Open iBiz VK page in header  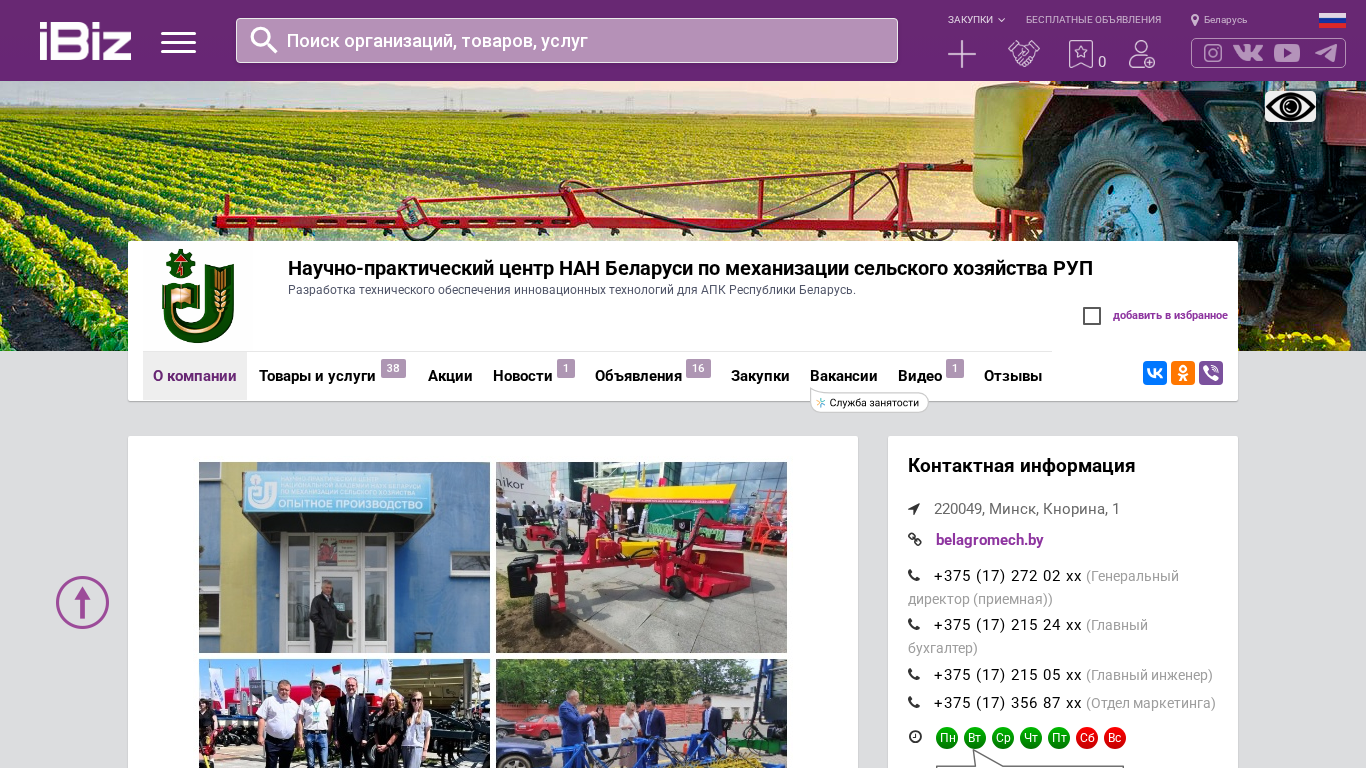click(1248, 53)
